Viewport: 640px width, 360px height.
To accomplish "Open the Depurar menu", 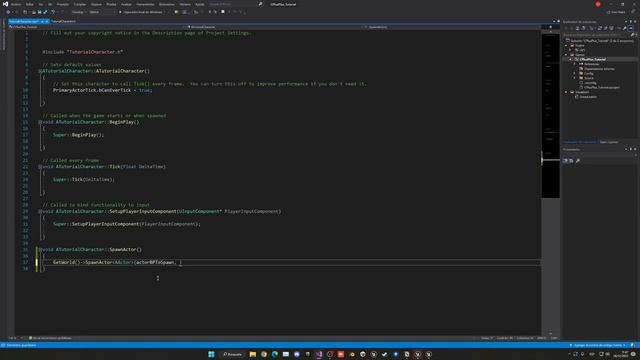I will click(x=96, y=4).
